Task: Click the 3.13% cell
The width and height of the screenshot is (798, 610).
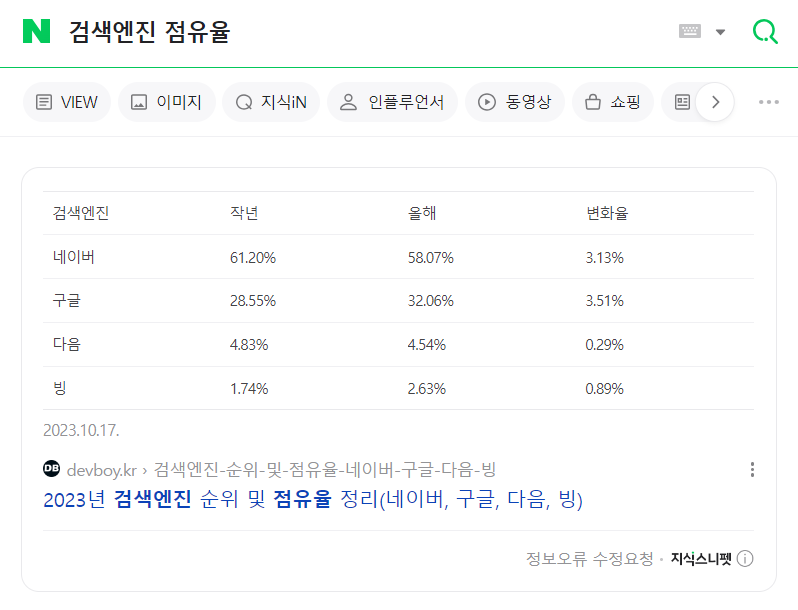Action: click(605, 258)
